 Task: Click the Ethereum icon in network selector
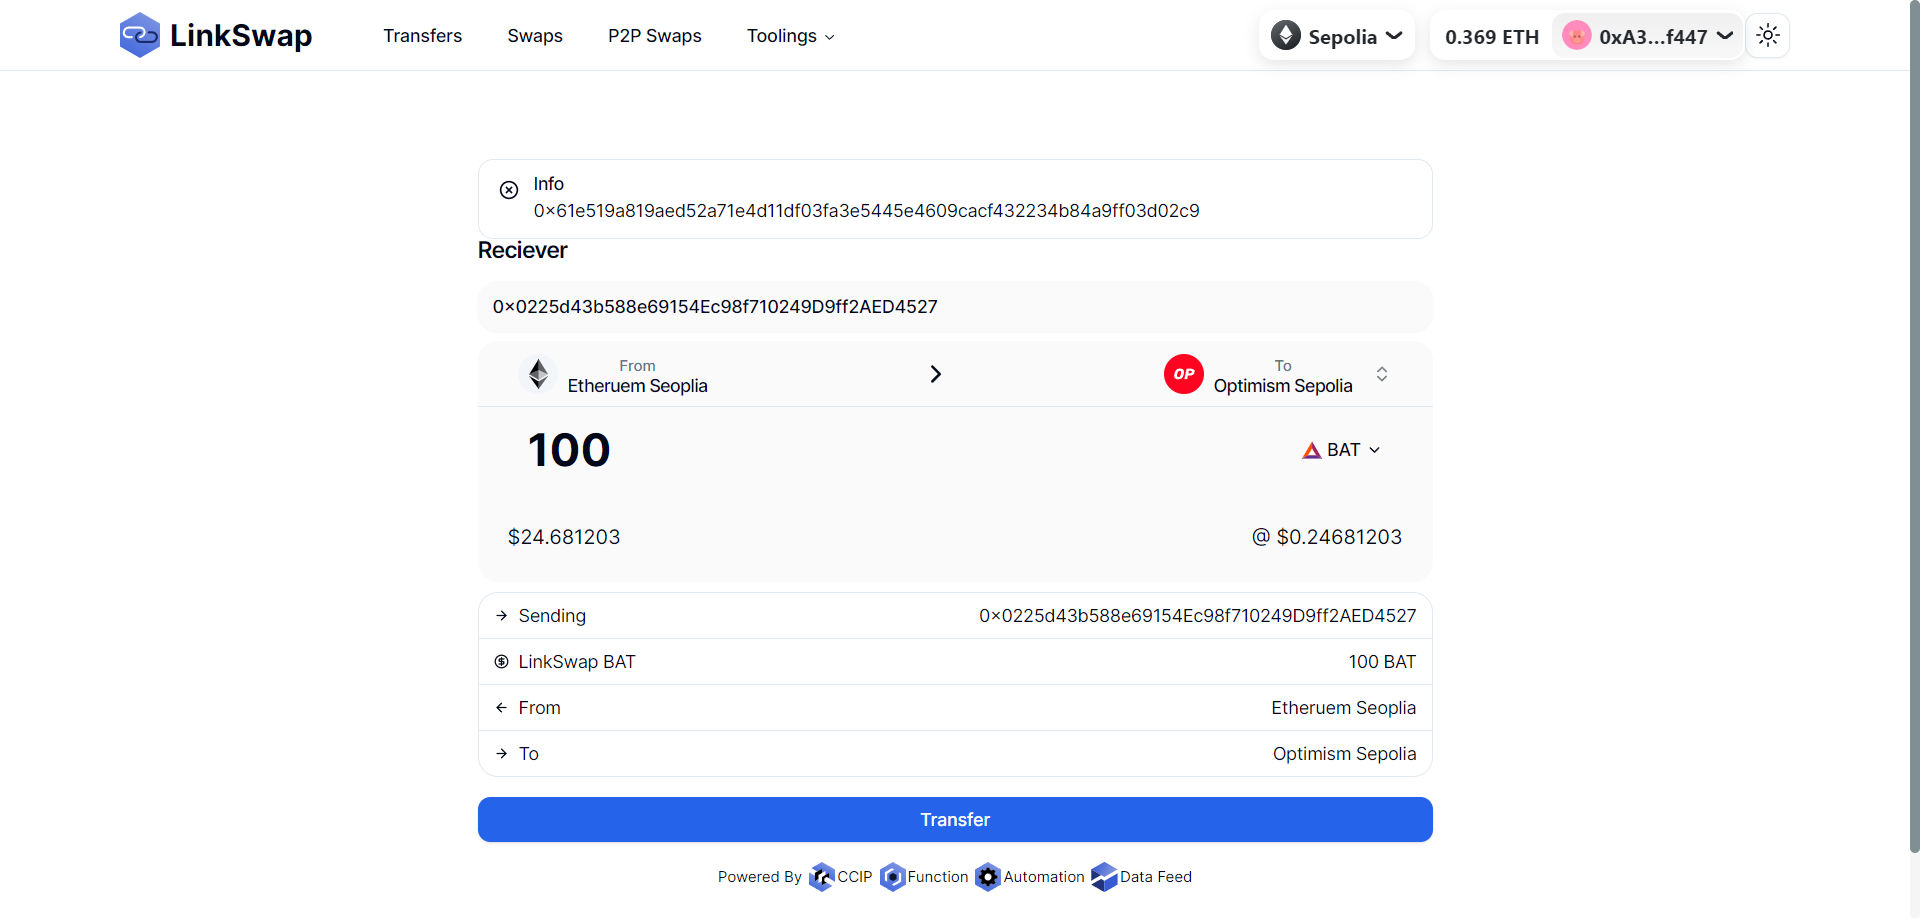1286,35
